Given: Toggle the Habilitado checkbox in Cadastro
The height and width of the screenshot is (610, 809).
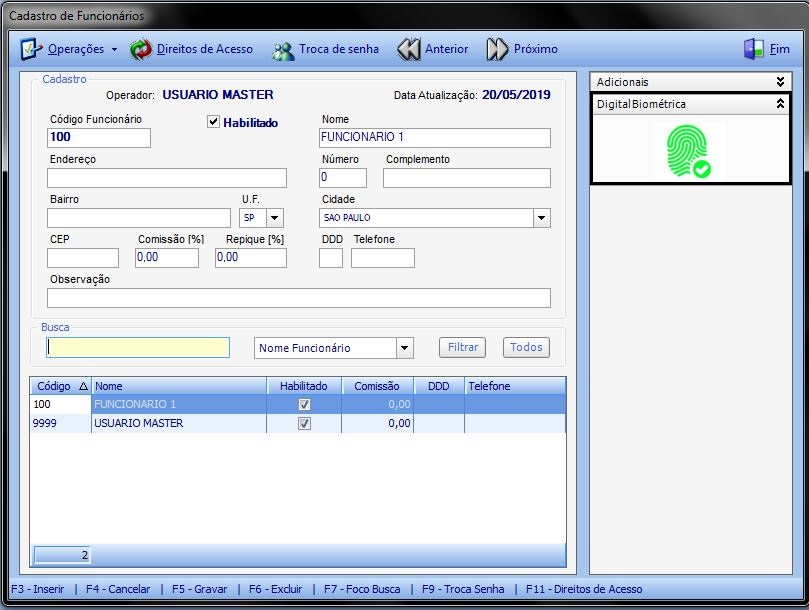Looking at the screenshot, I should coord(213,122).
